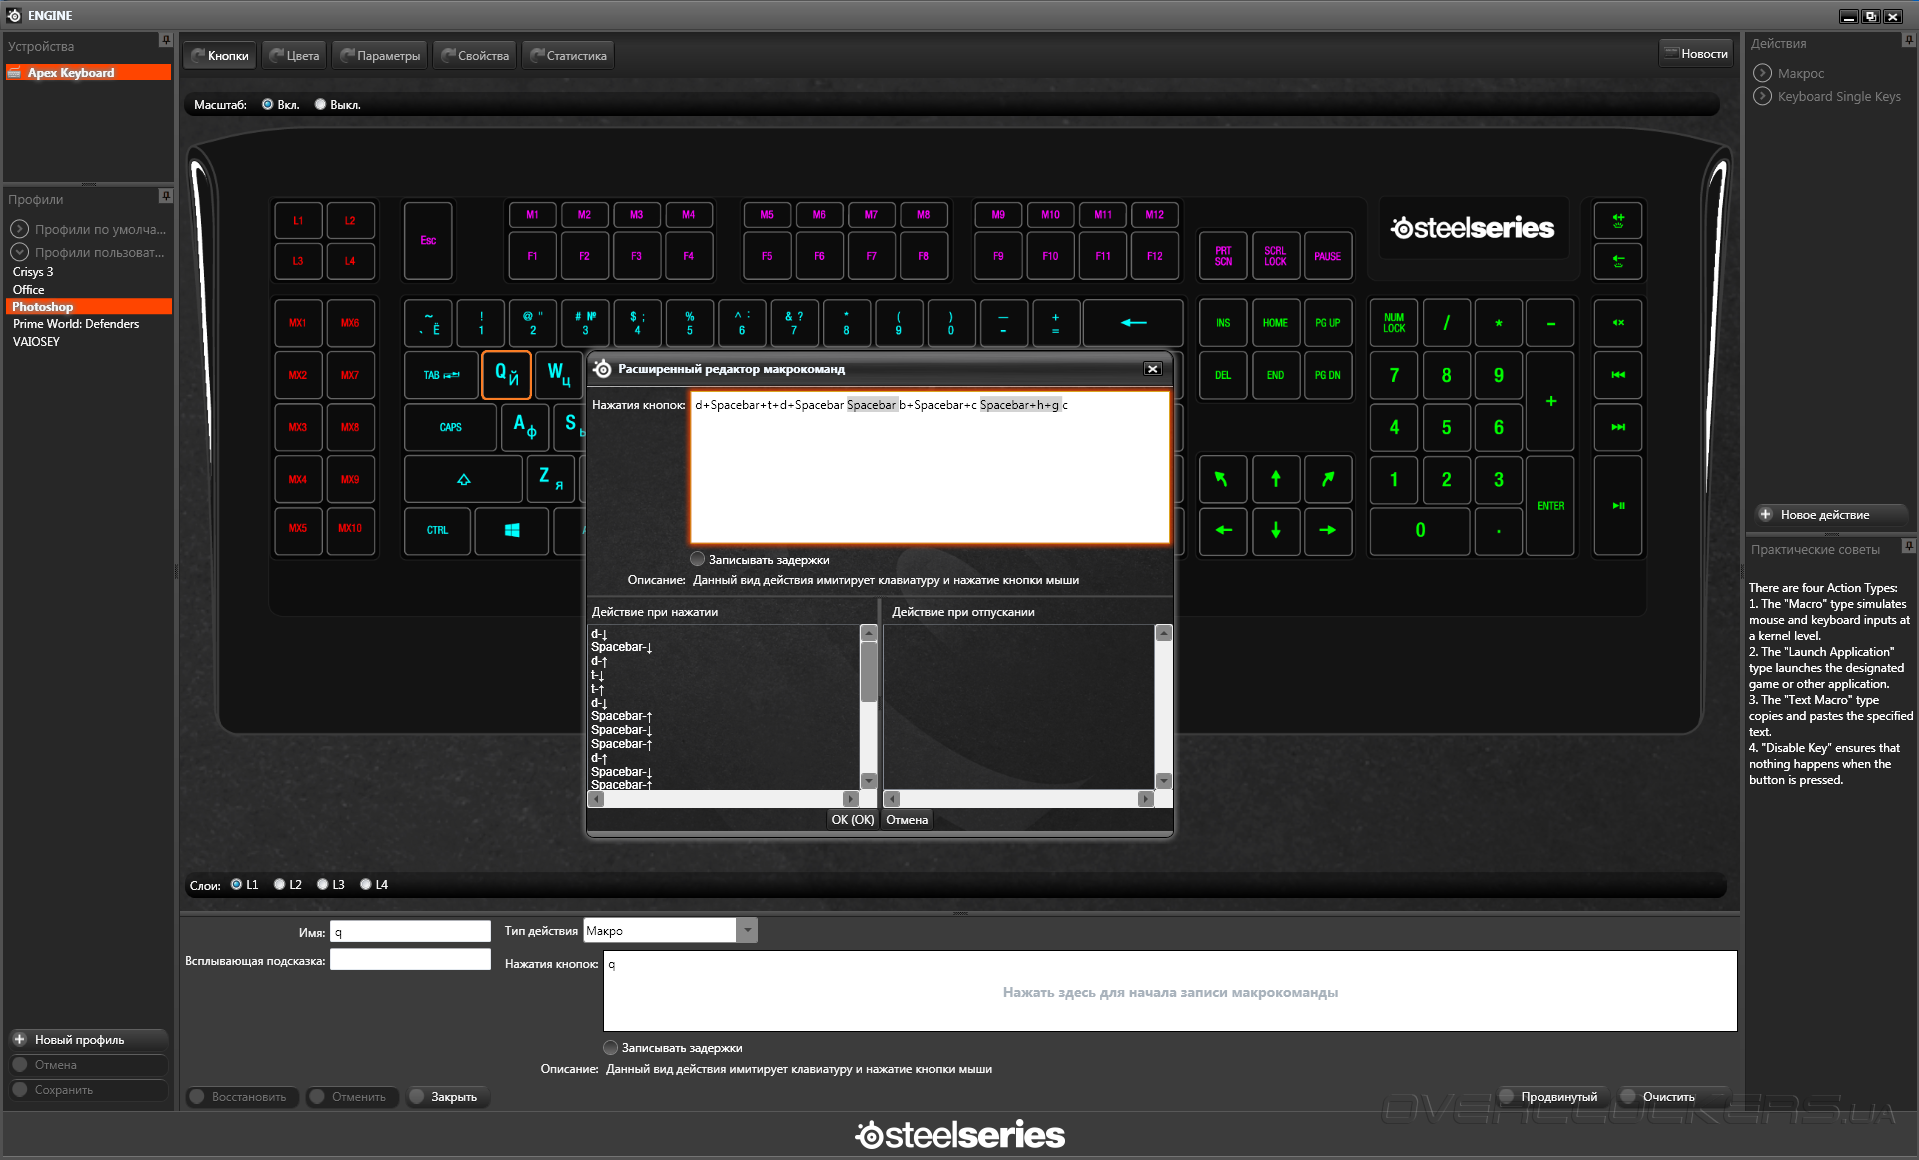Click the HOME key
The height and width of the screenshot is (1160, 1919).
(1275, 323)
